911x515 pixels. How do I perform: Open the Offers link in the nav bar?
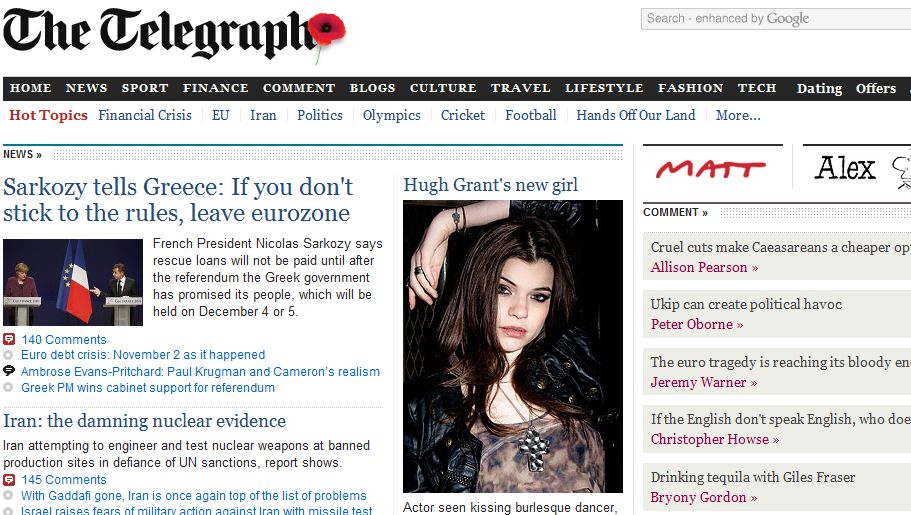[x=876, y=88]
